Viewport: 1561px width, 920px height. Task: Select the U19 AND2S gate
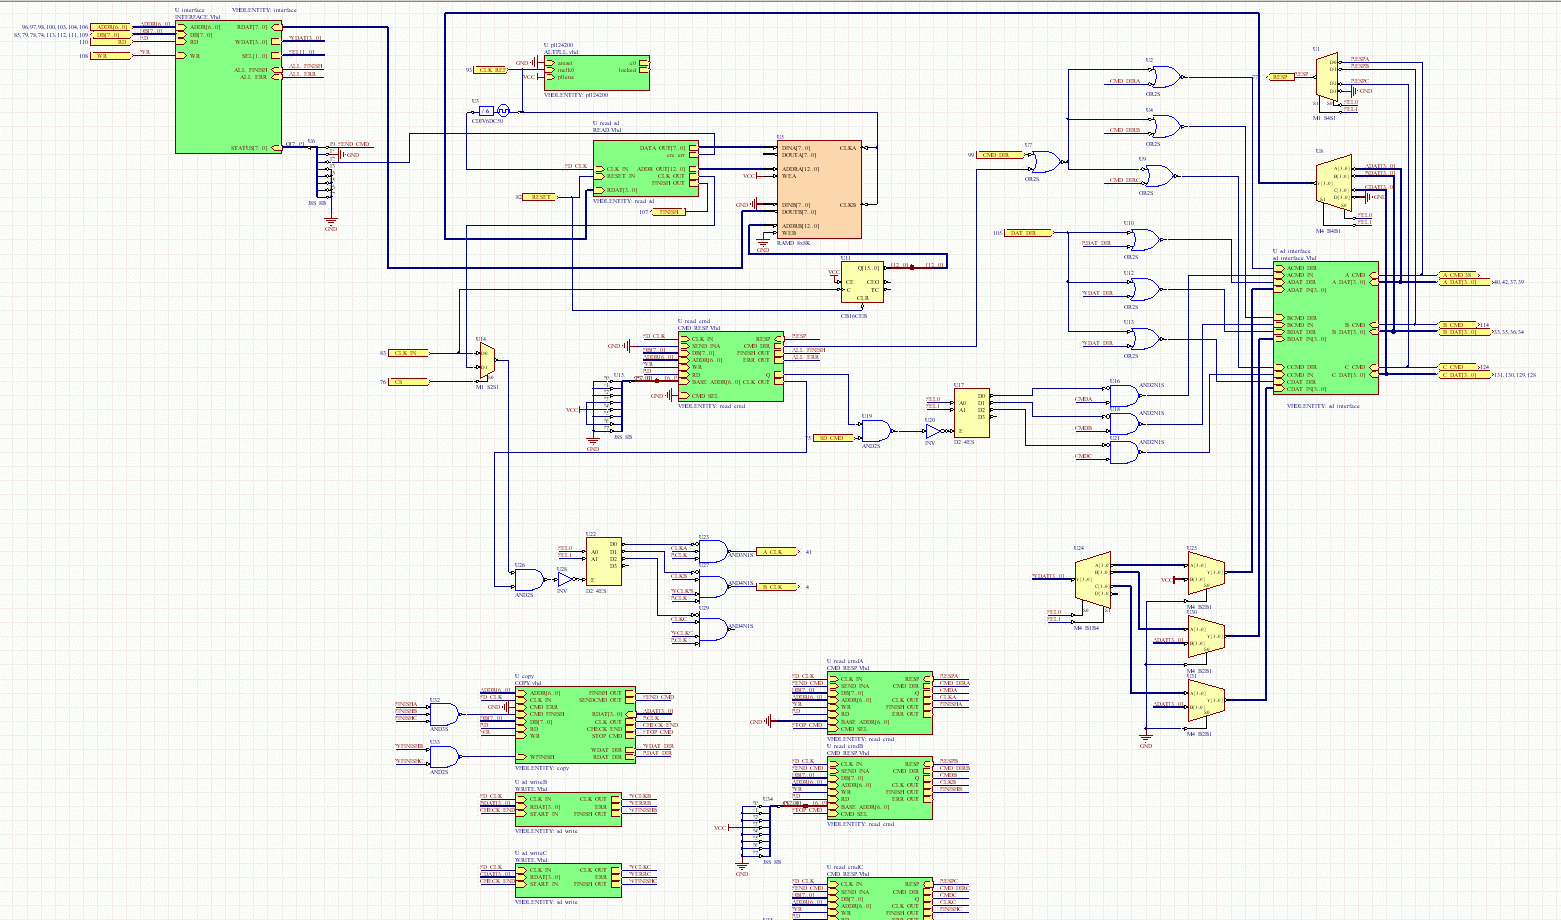point(875,431)
